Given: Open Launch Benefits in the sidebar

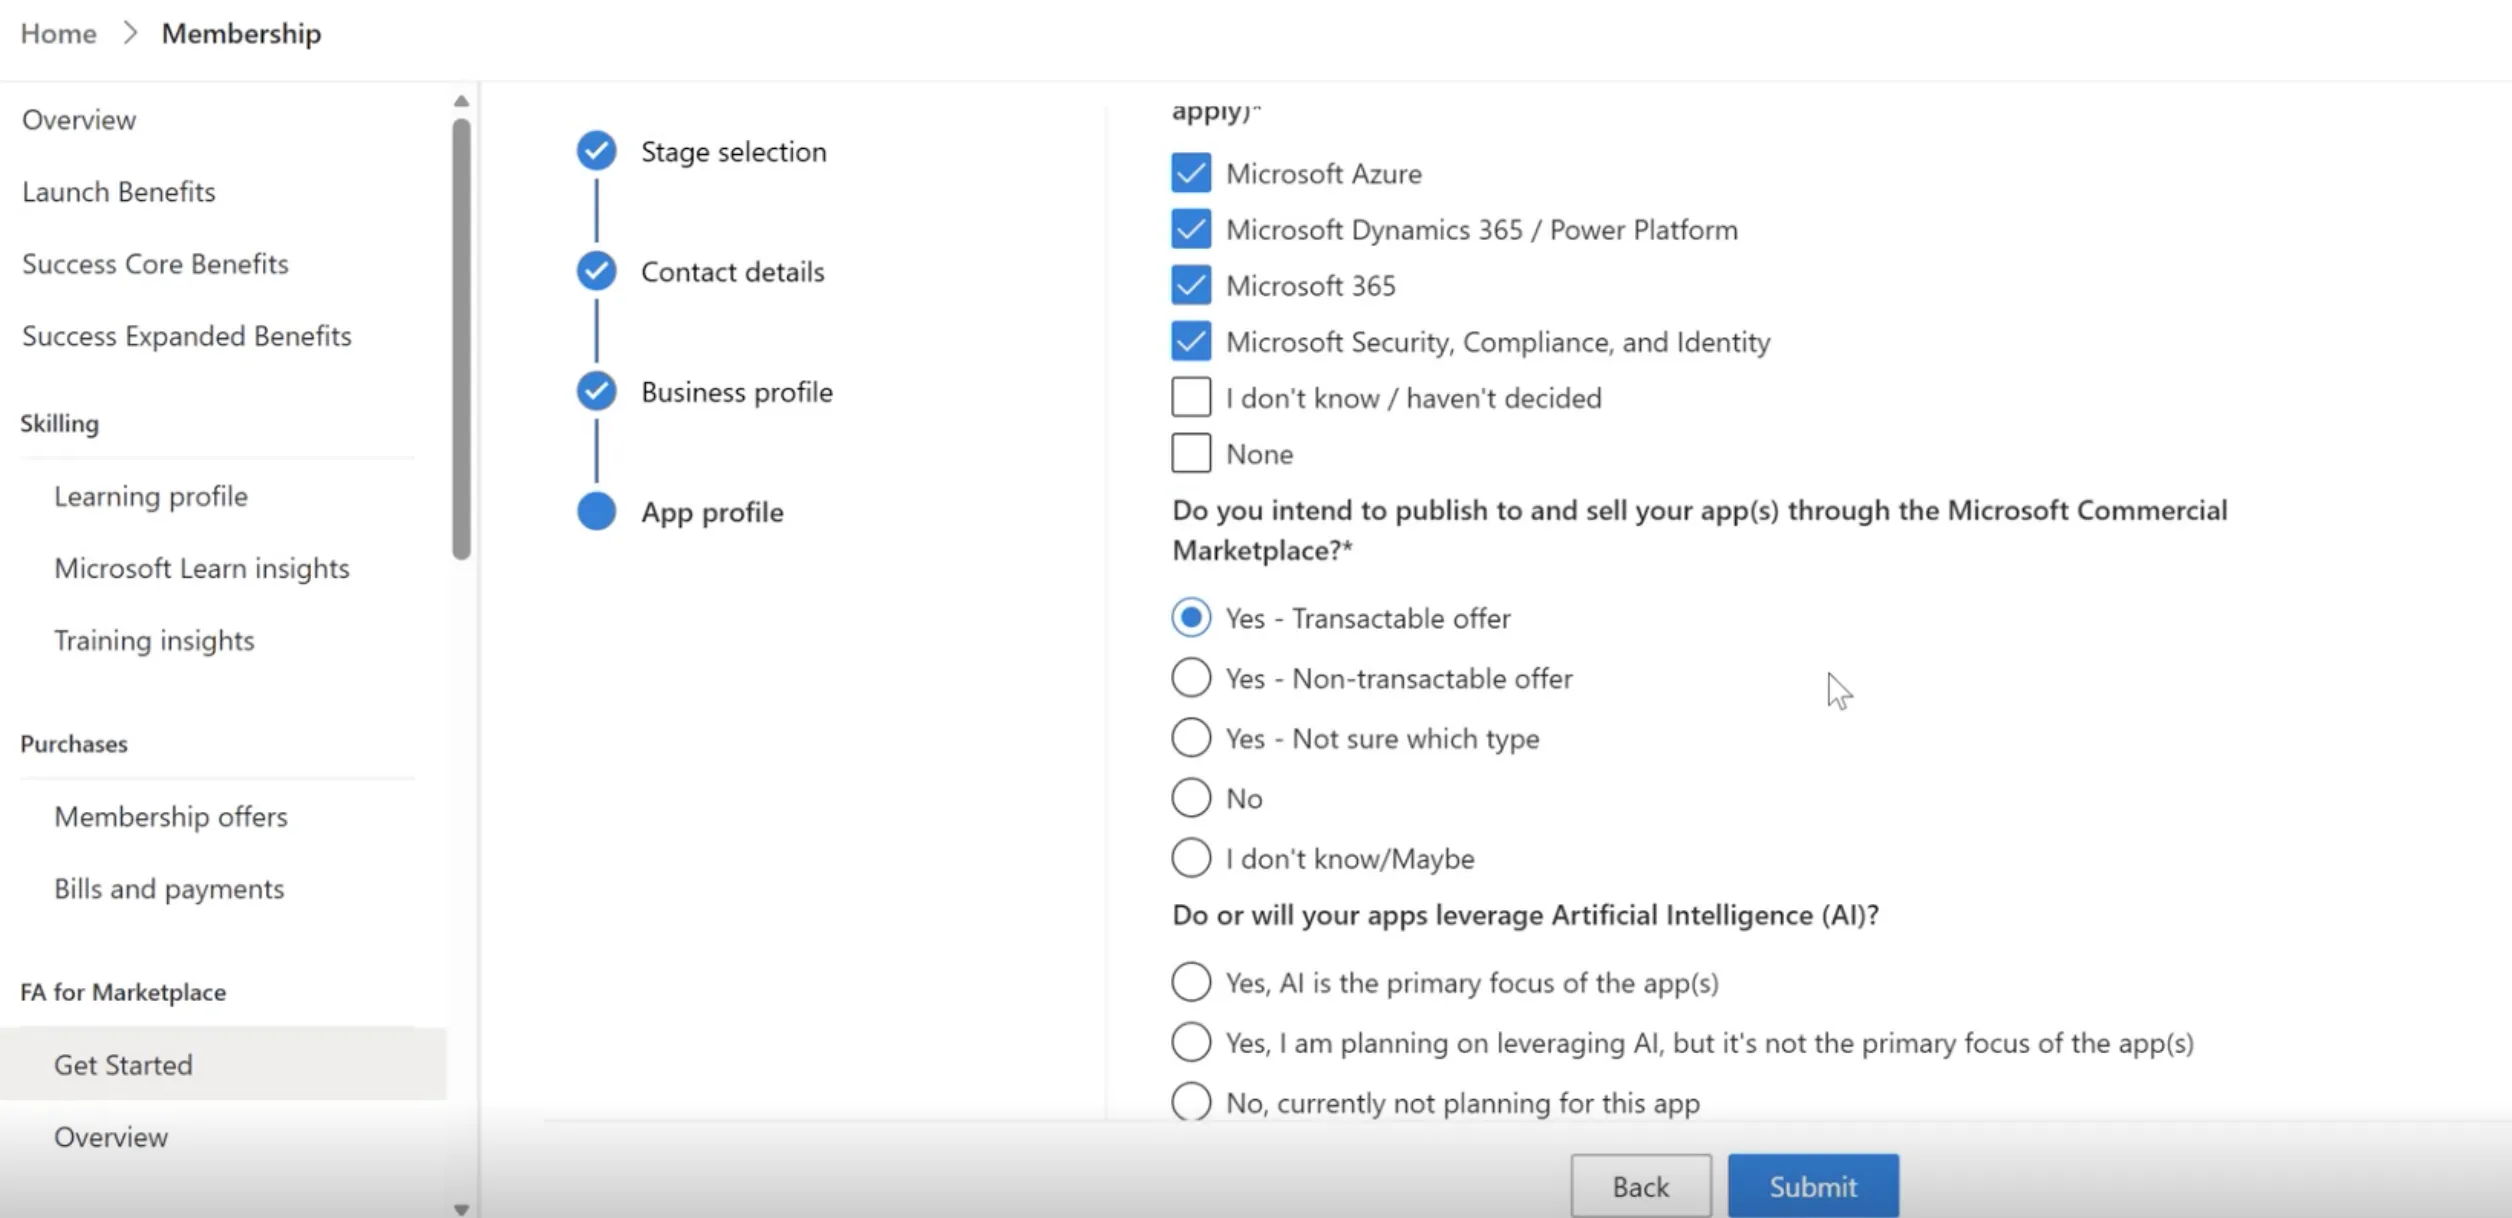Looking at the screenshot, I should 119,192.
